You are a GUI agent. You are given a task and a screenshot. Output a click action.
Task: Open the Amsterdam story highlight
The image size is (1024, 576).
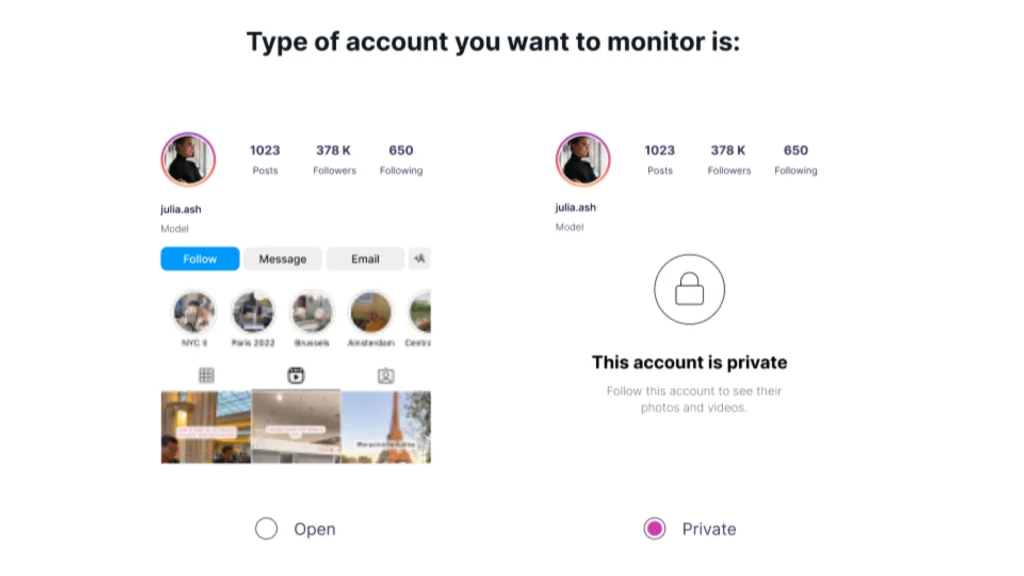point(371,312)
